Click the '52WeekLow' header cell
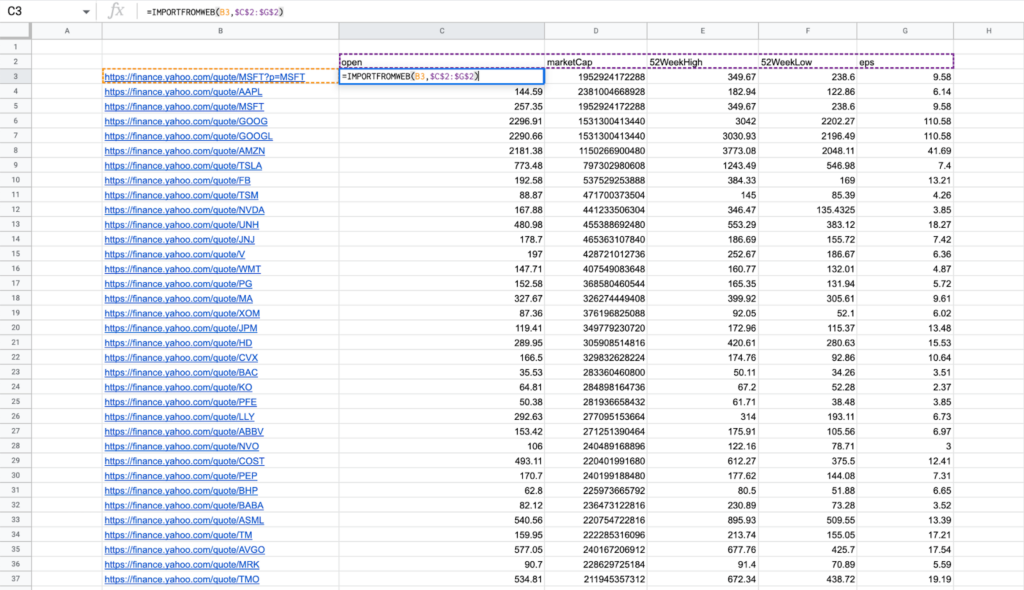 coord(808,61)
